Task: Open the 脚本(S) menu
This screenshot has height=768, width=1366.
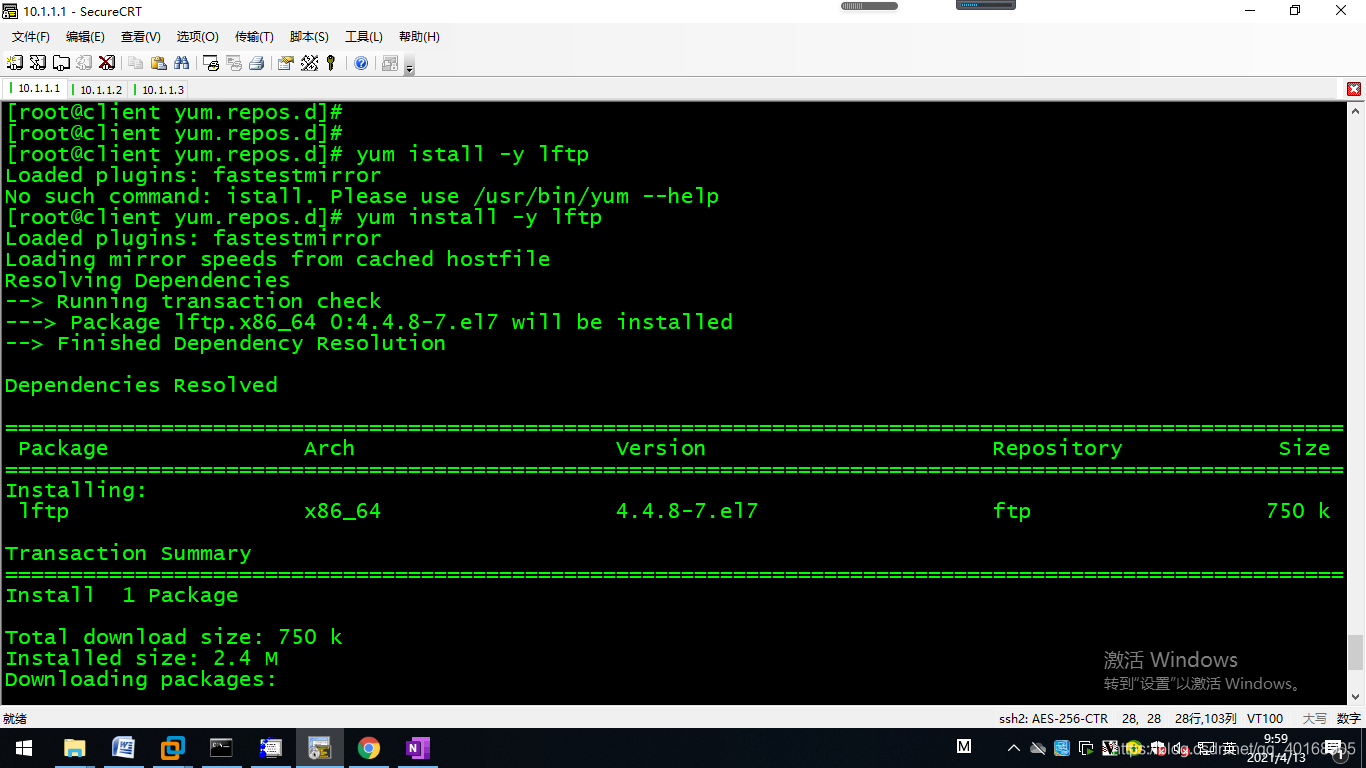Action: pyautogui.click(x=309, y=37)
